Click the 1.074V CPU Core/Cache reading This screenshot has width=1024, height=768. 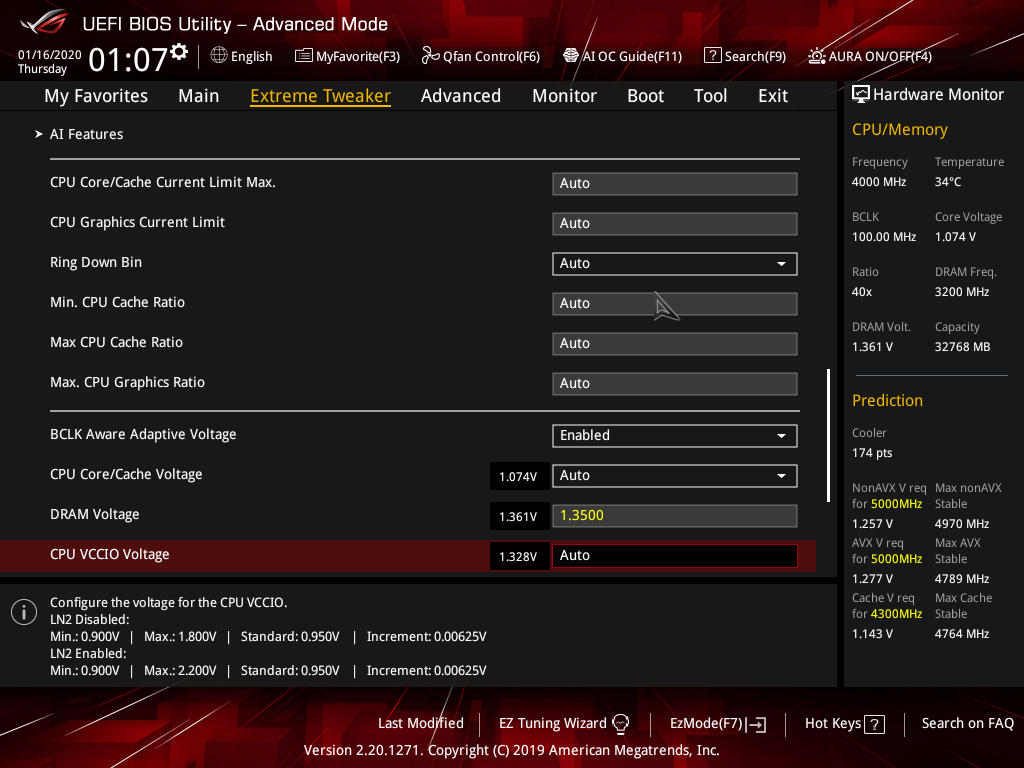tap(519, 476)
